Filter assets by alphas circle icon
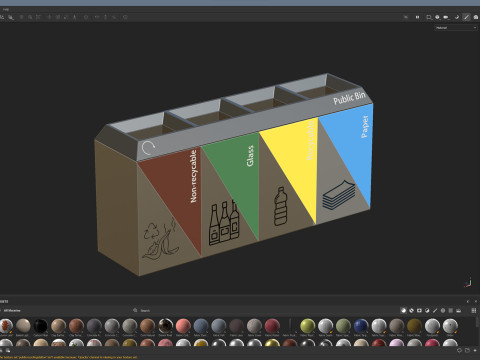This screenshot has width=480, height=360. click(443, 310)
